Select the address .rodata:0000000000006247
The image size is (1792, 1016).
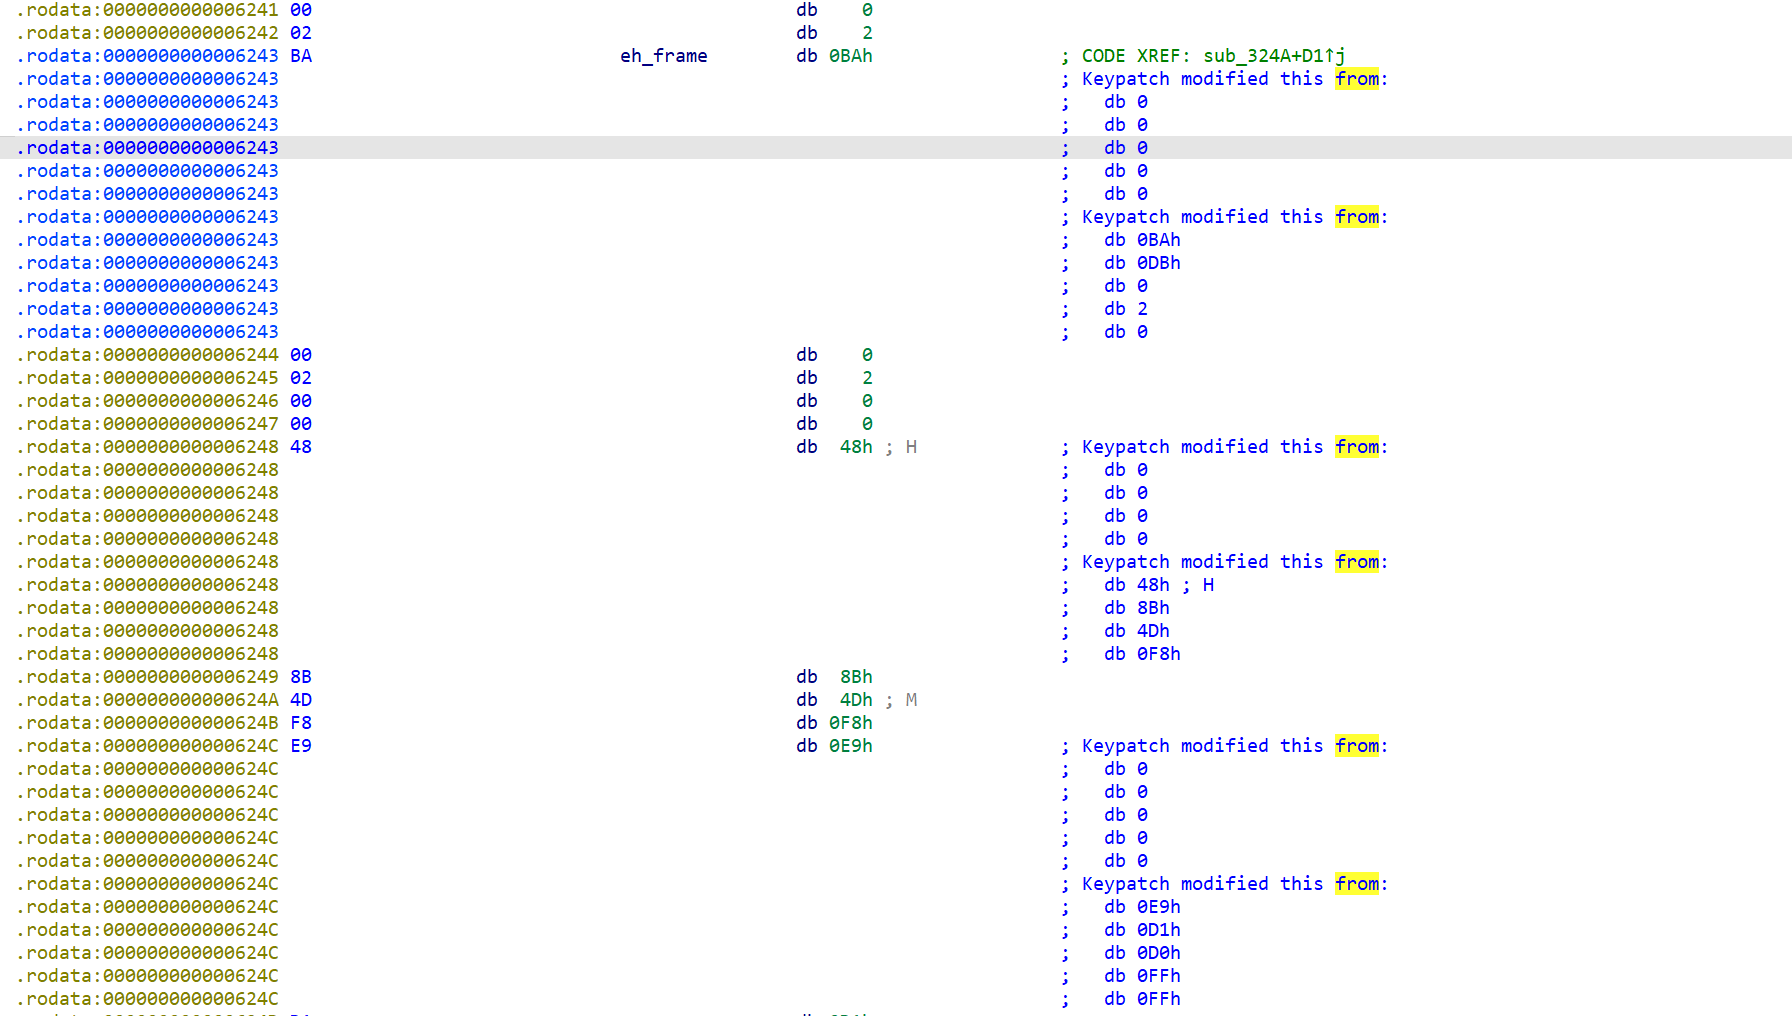click(x=147, y=423)
